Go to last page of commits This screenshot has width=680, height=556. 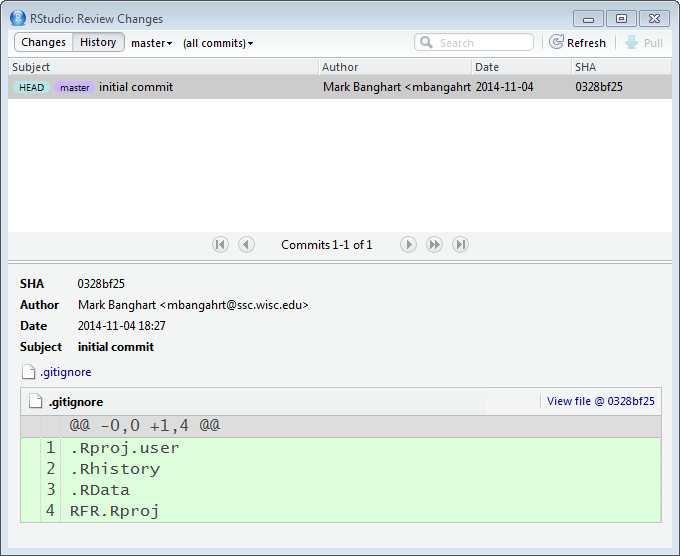(460, 245)
